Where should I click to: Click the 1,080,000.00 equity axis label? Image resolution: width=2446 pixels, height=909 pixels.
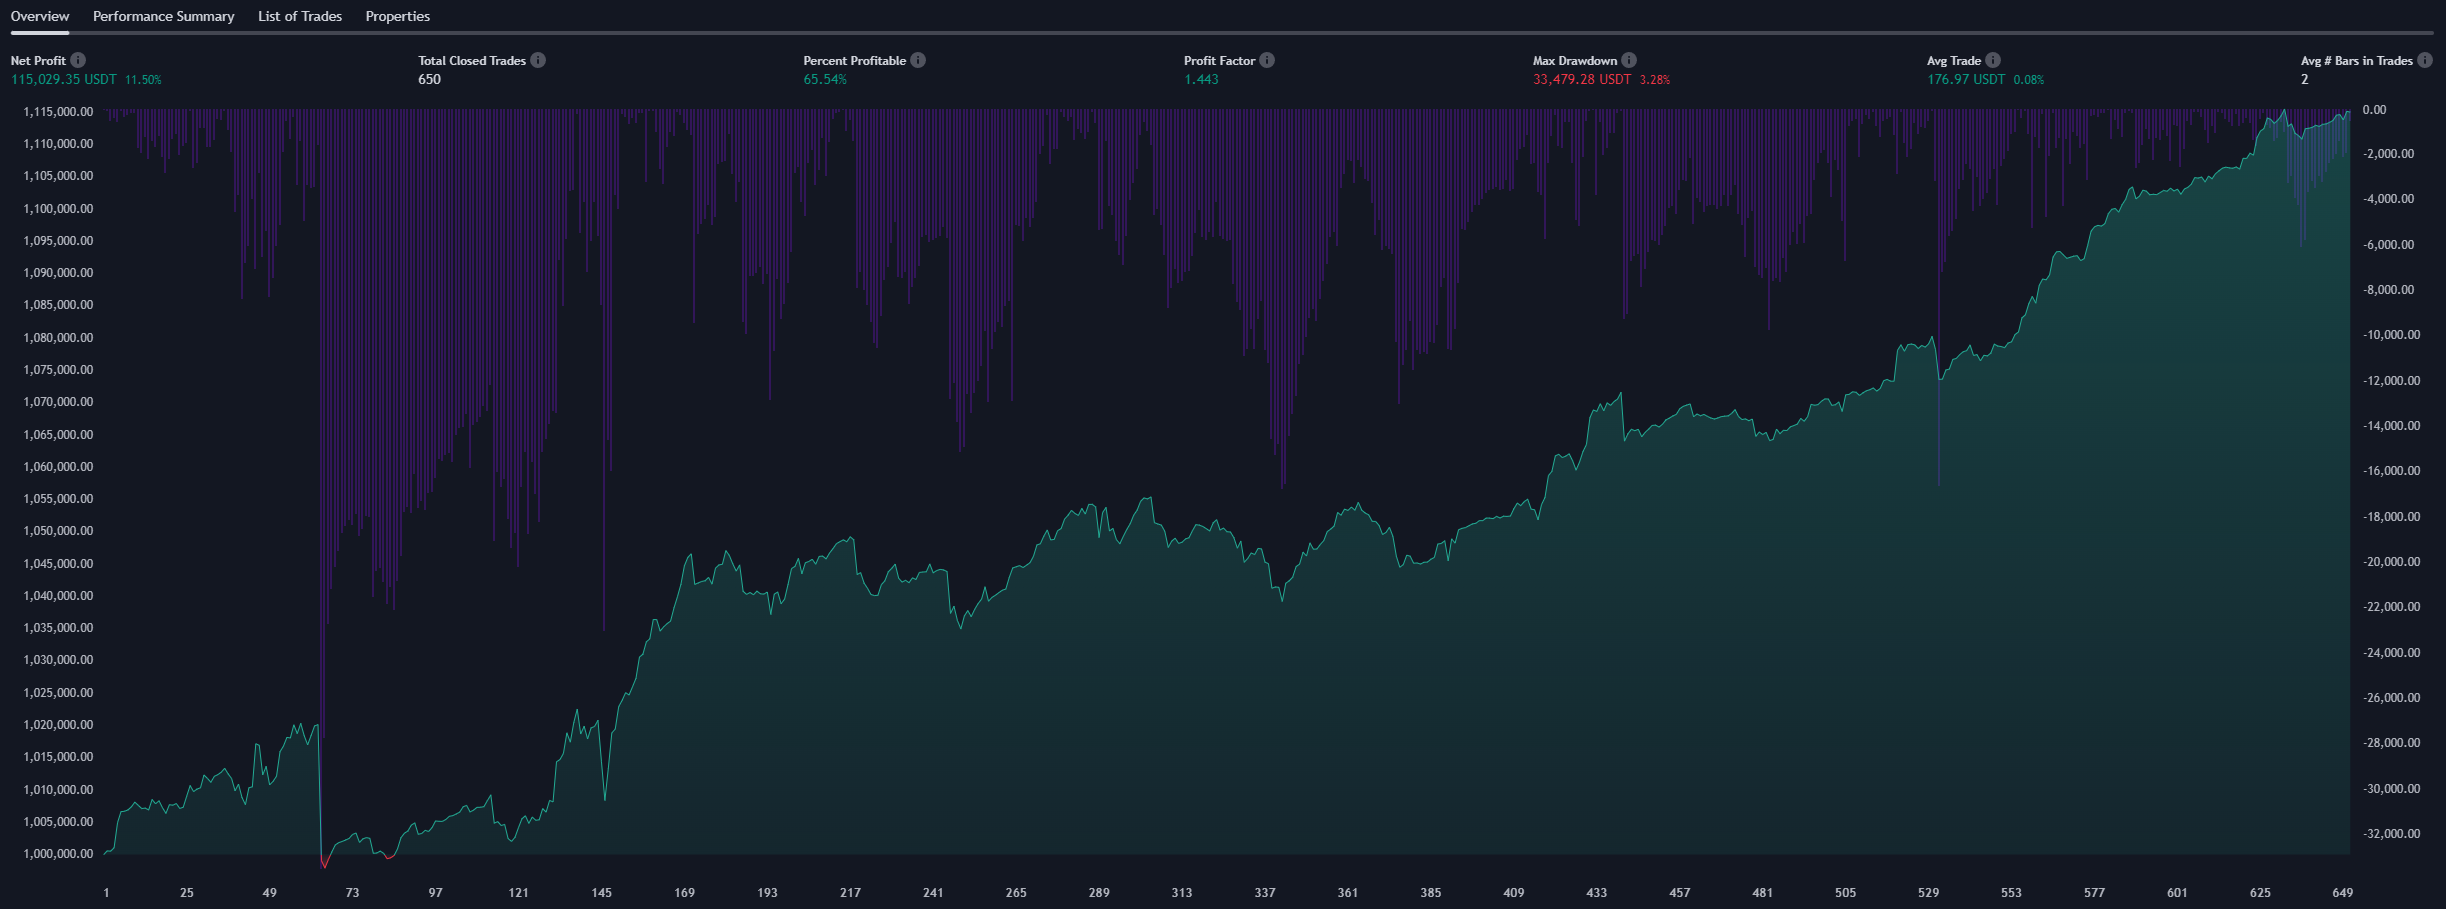pos(58,337)
